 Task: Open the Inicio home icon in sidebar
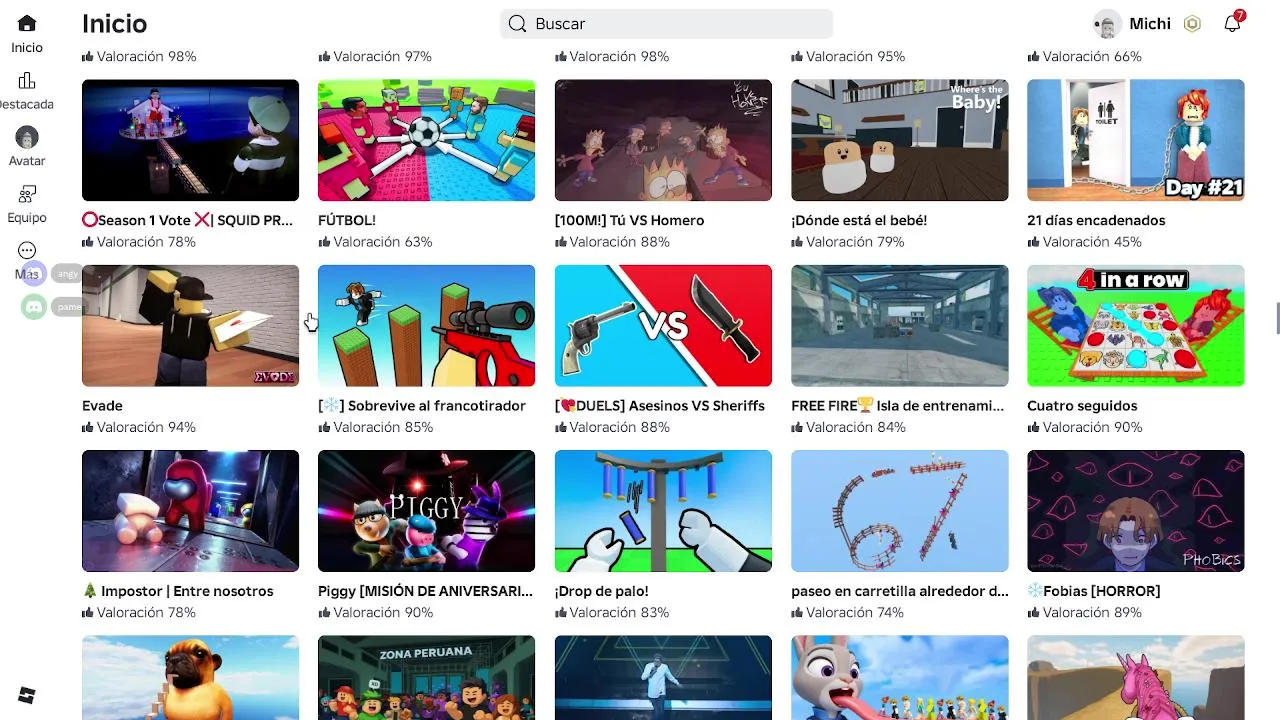pos(27,23)
